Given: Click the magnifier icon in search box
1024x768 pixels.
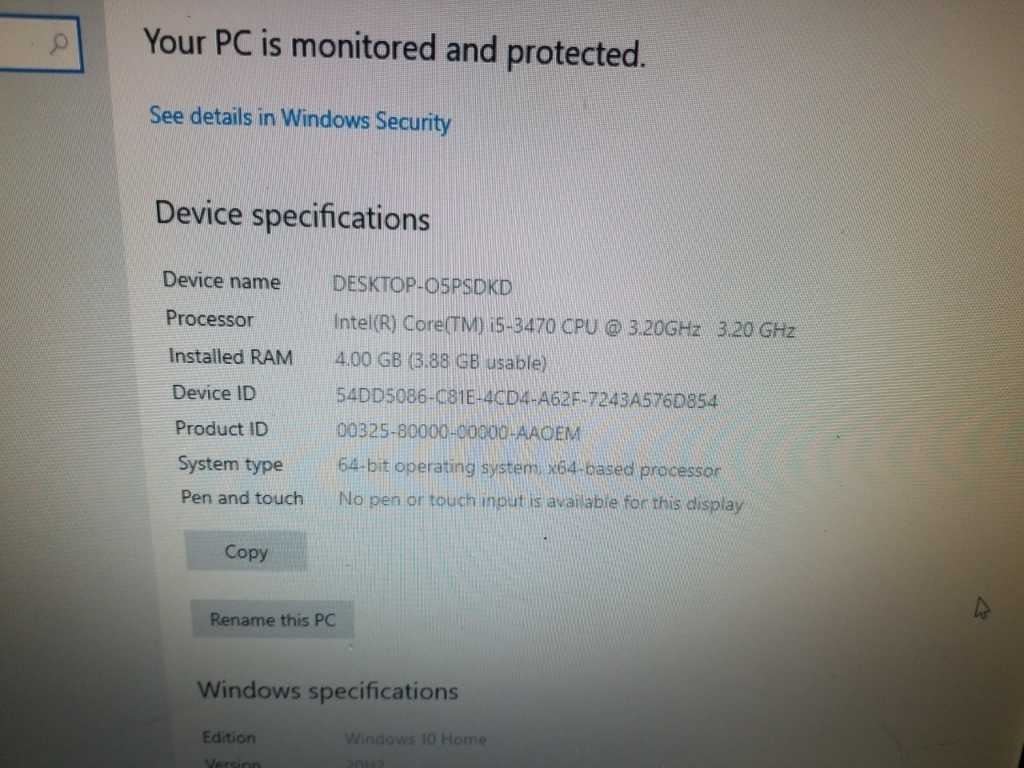Looking at the screenshot, I should [x=59, y=44].
